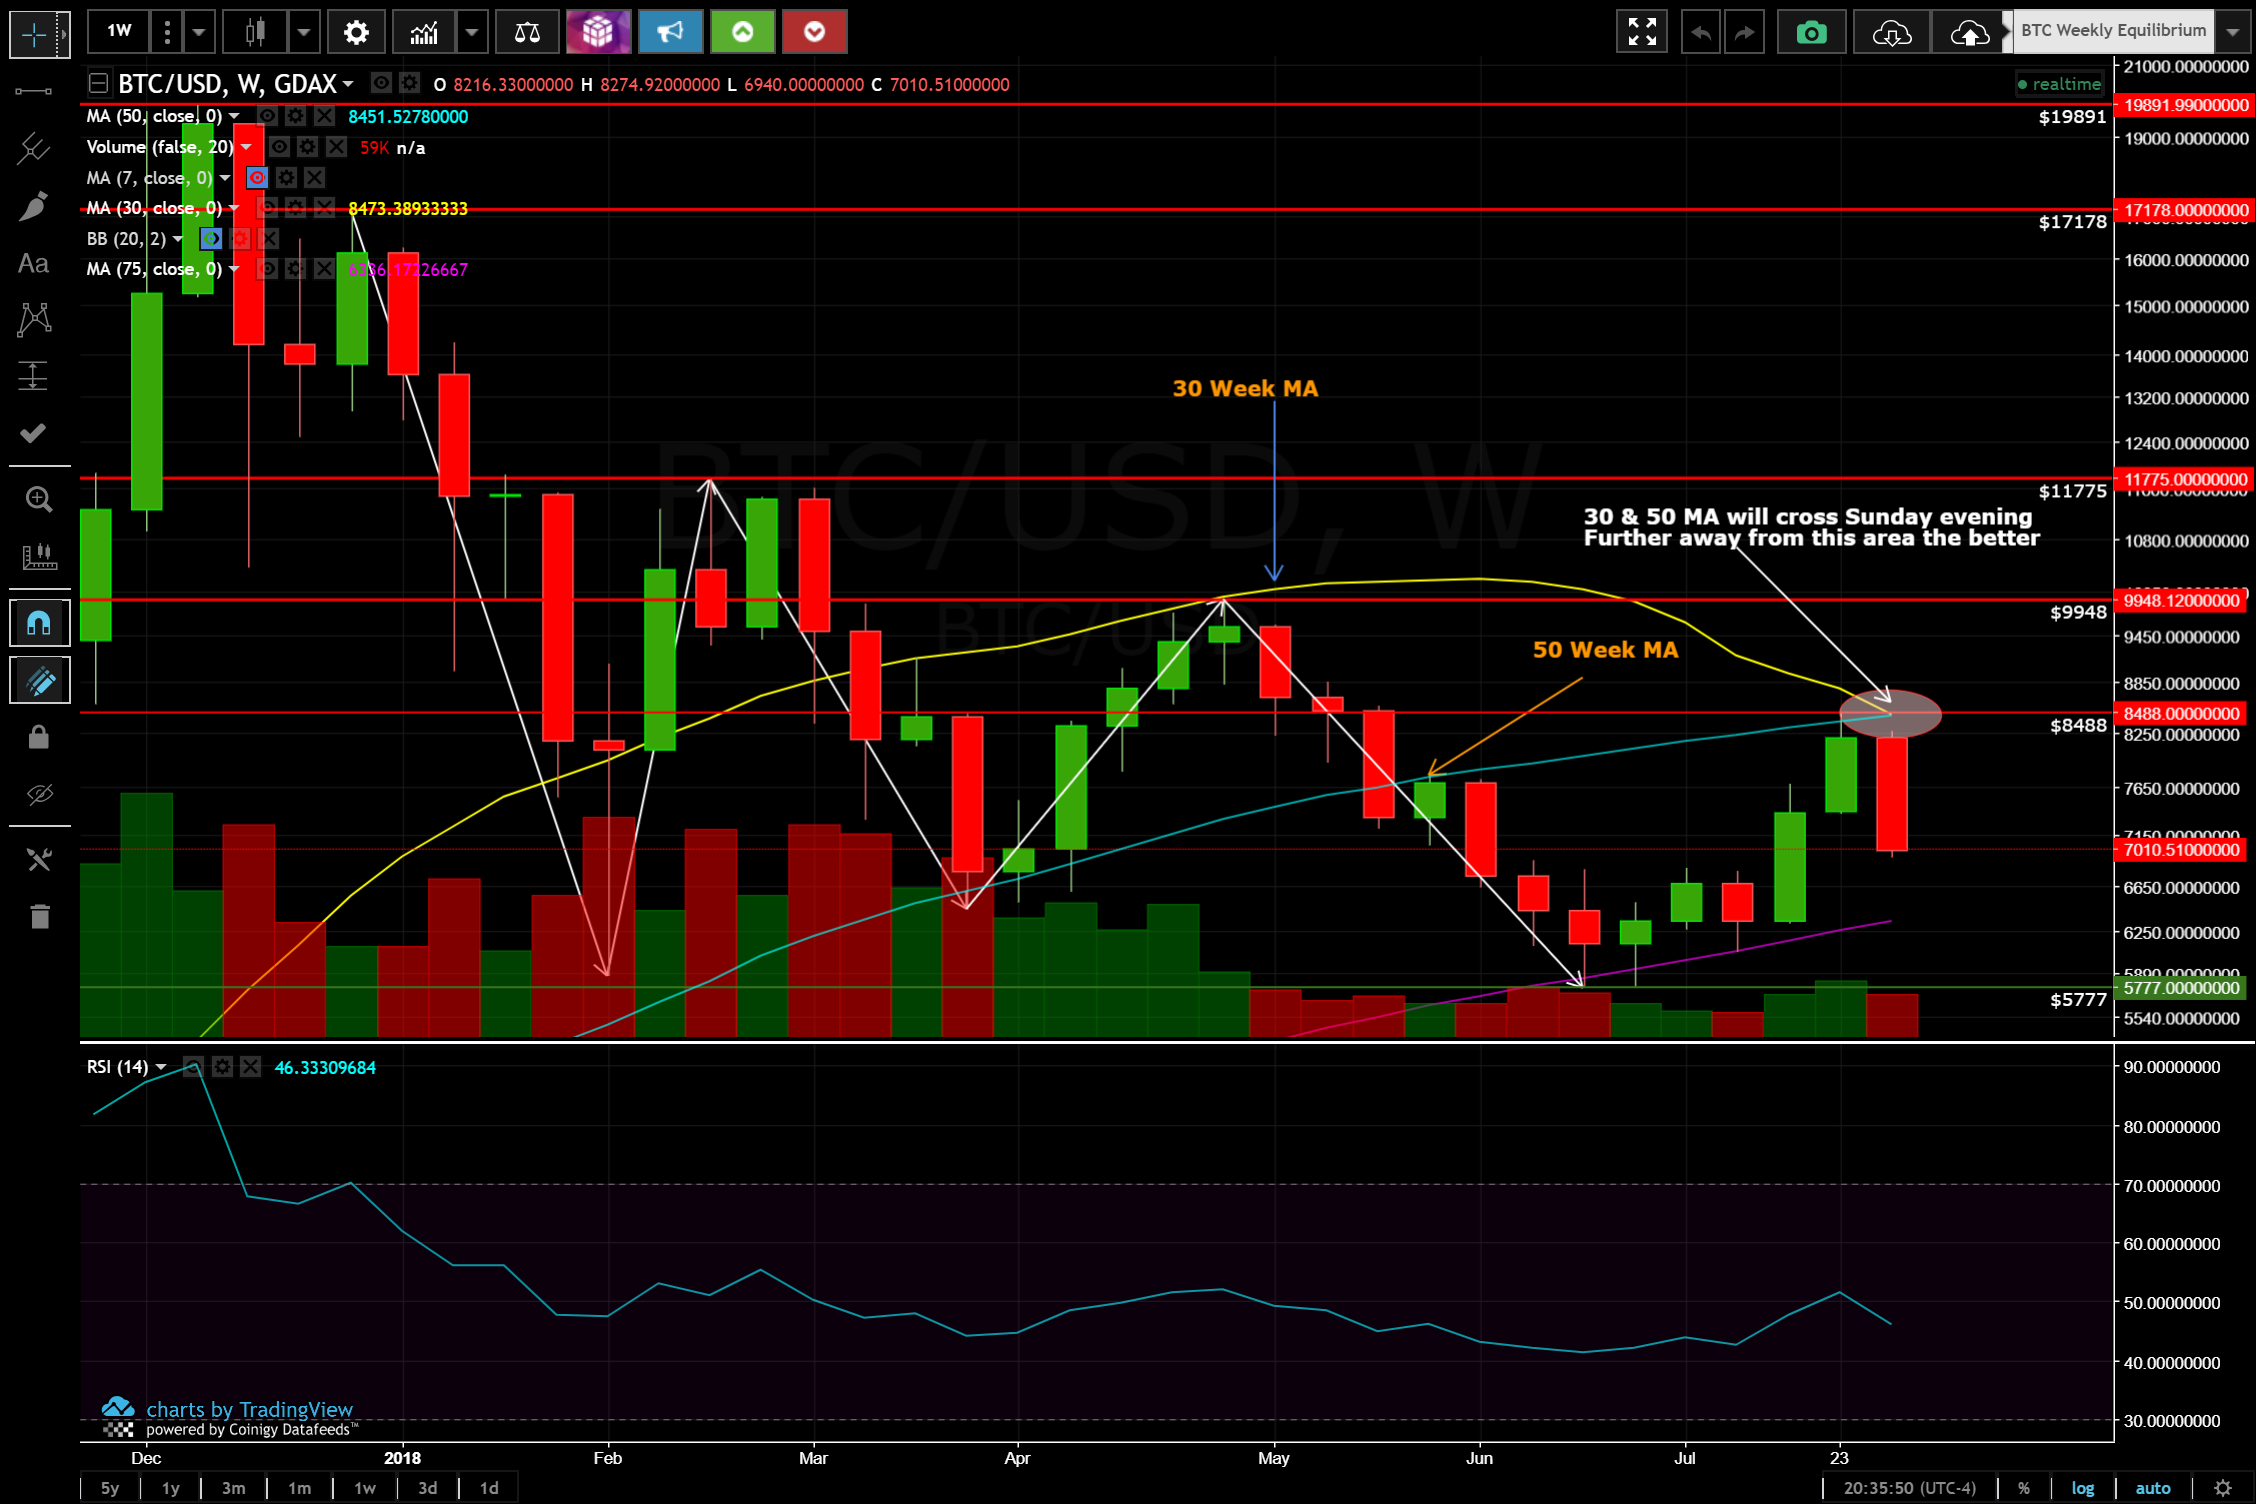Image resolution: width=2256 pixels, height=1504 pixels.
Task: Click the trash icon to remove drawings
Action: tap(38, 916)
